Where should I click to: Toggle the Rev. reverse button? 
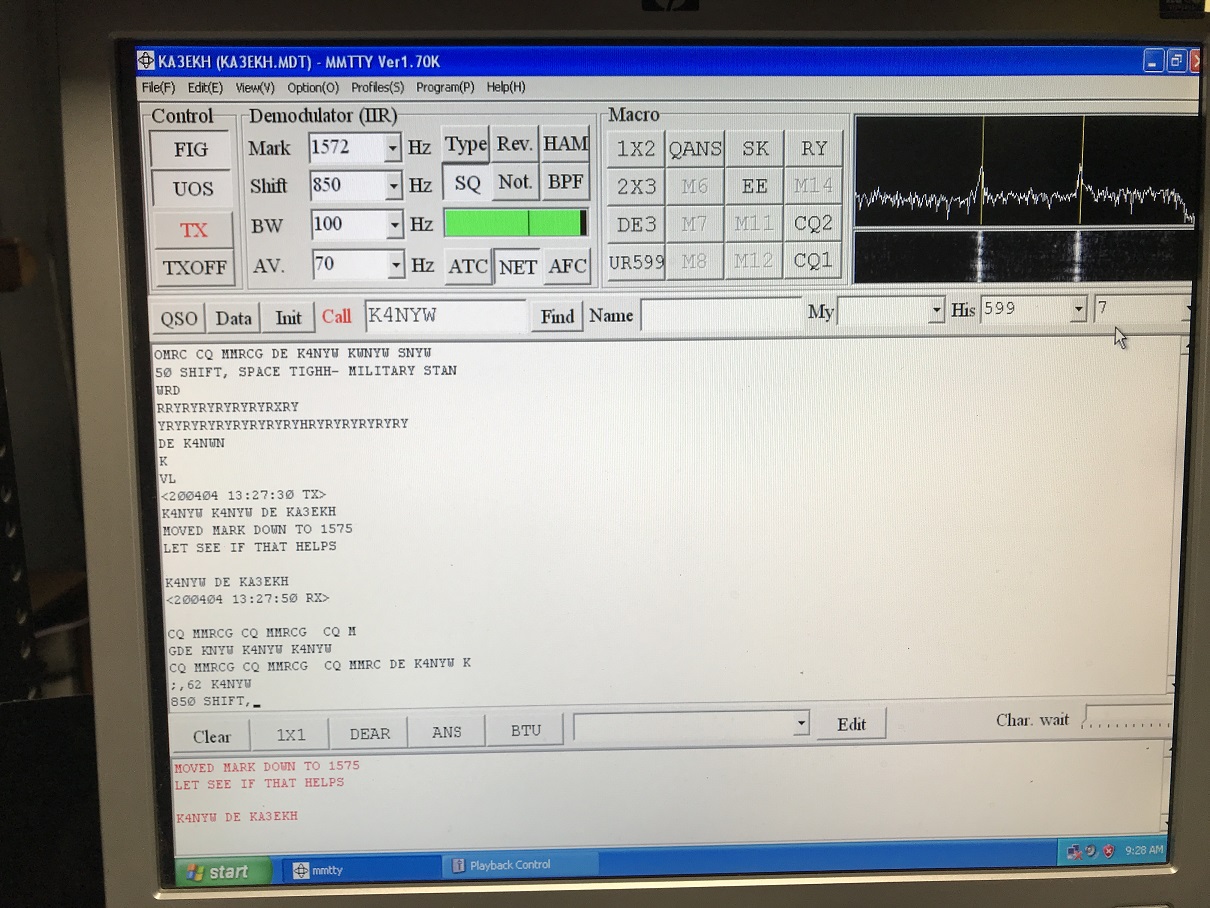514,144
